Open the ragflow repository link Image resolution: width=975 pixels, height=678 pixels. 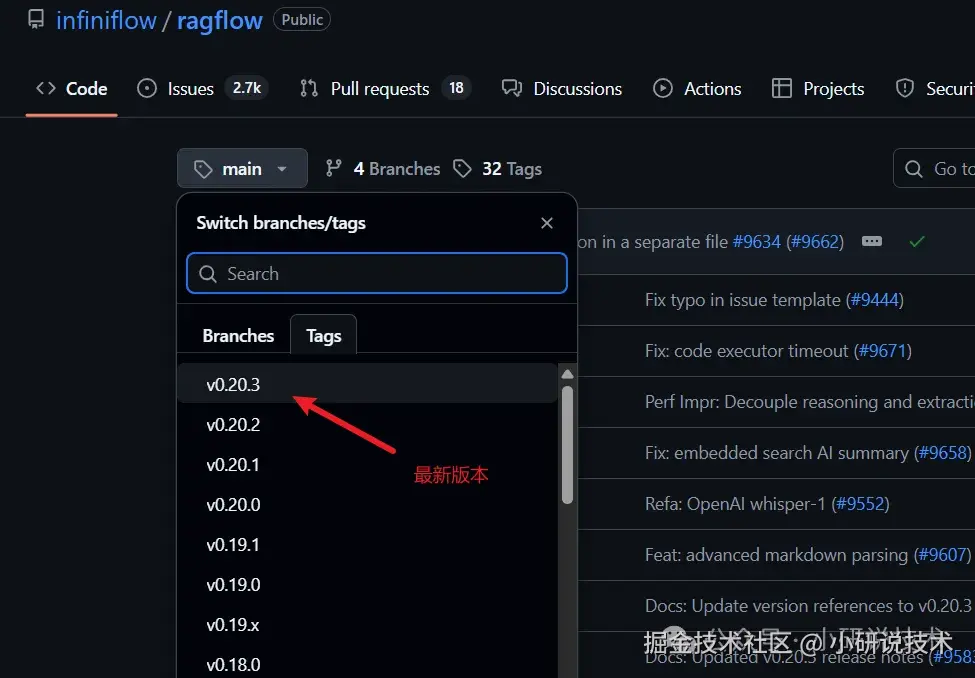coord(219,21)
